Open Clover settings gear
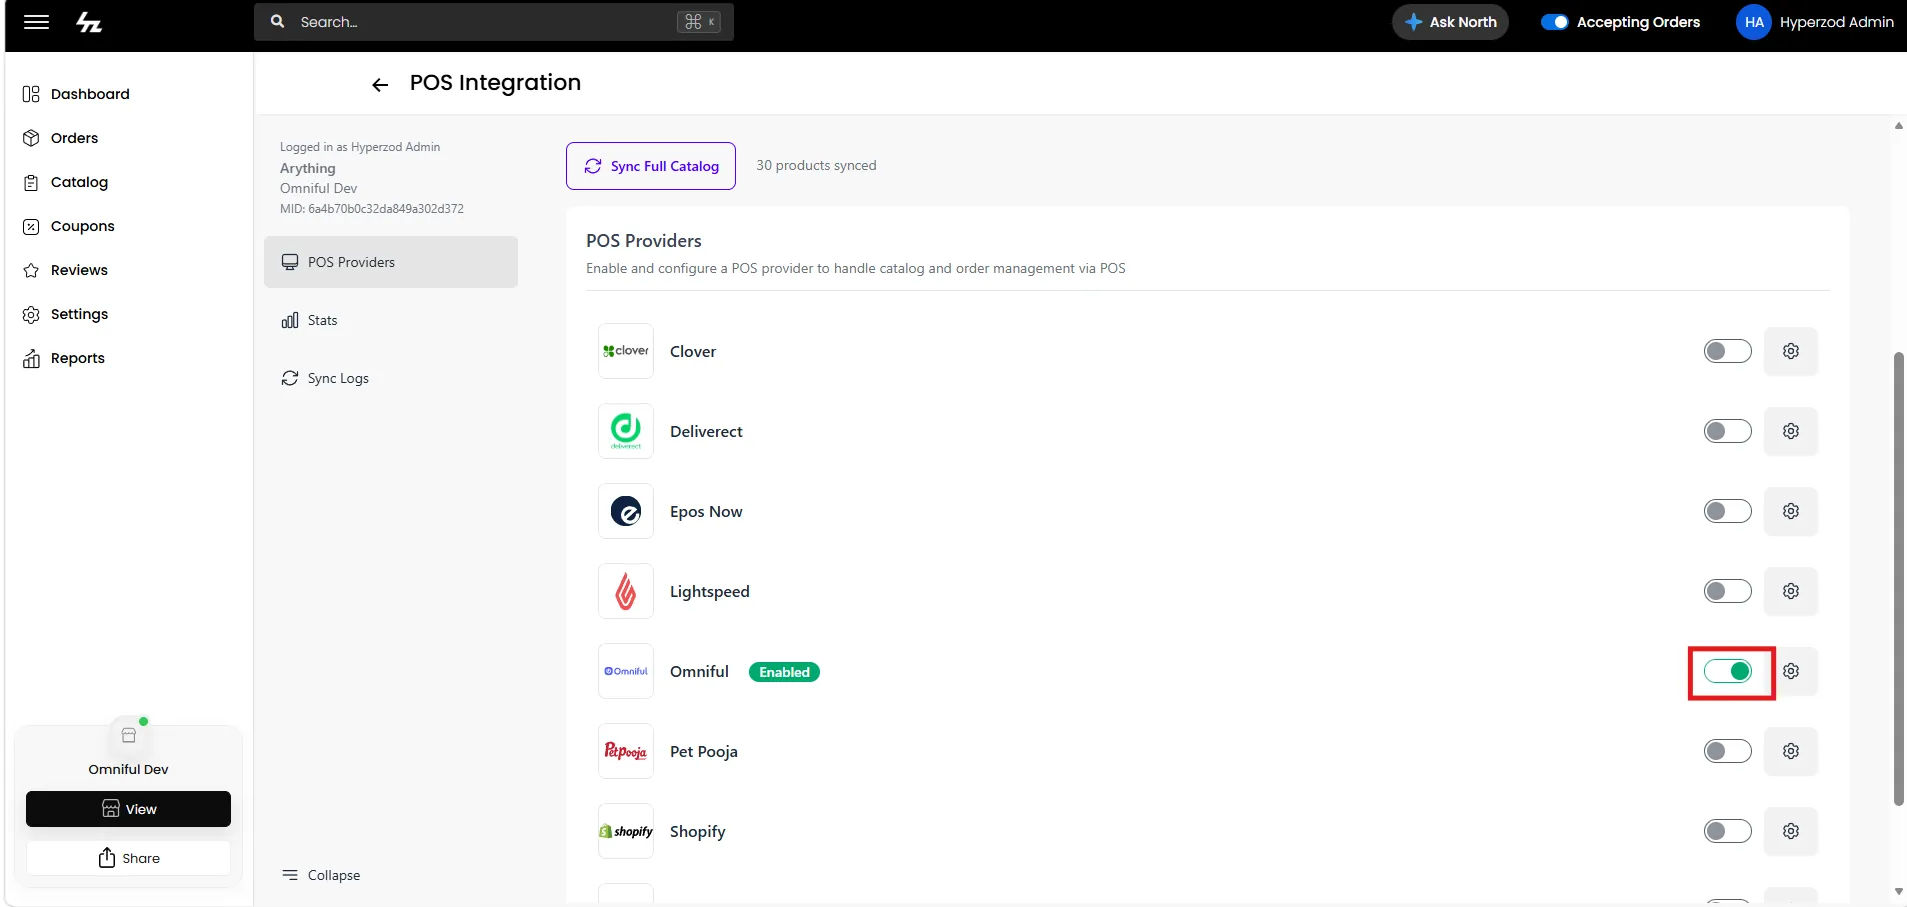 (1790, 351)
